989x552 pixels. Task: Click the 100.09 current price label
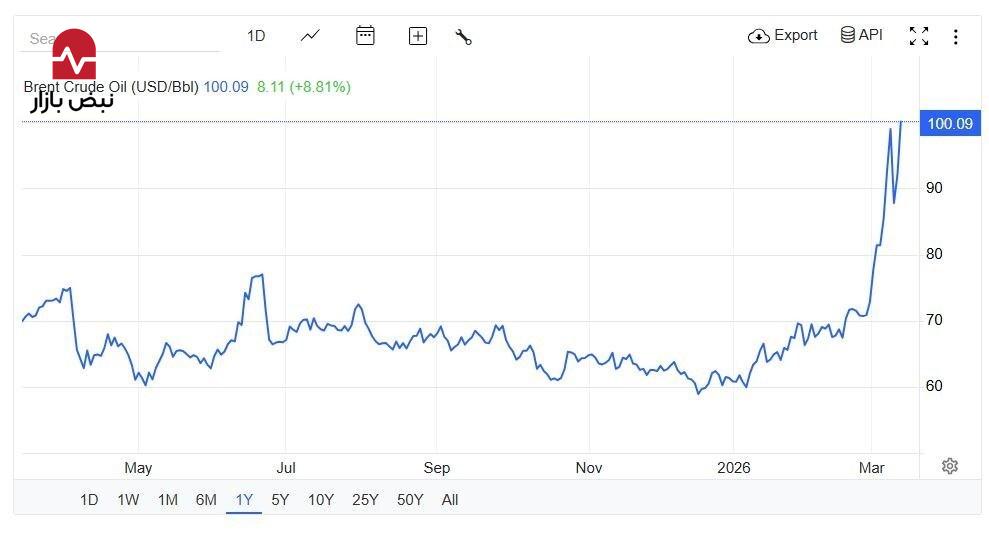(949, 124)
